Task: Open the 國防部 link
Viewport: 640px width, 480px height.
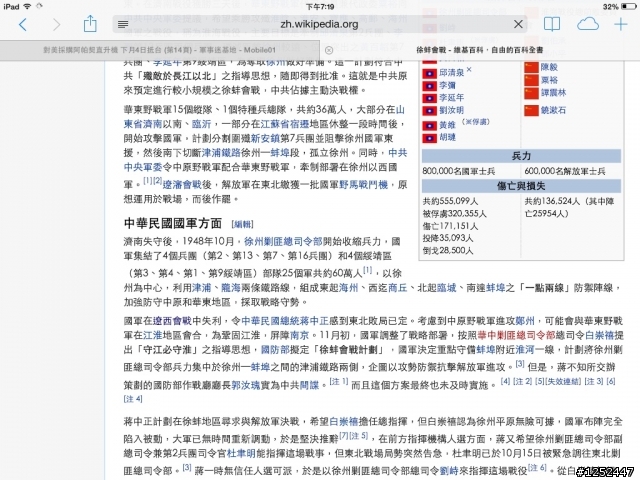Action: [x=275, y=350]
